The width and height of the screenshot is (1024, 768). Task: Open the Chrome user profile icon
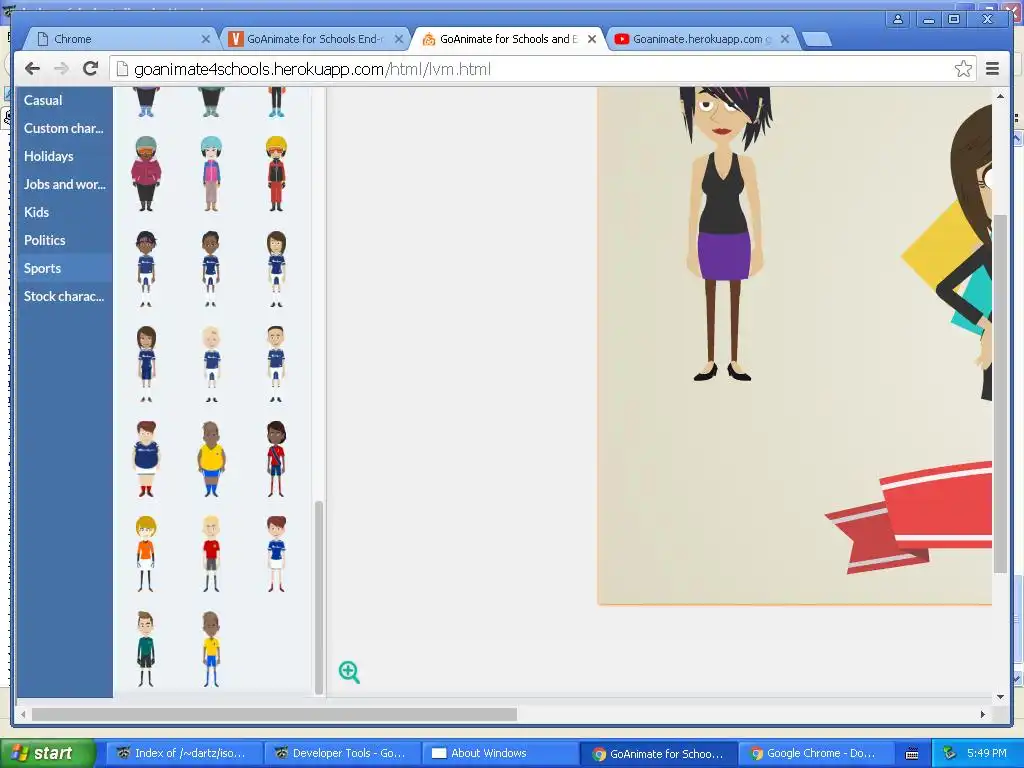(898, 19)
